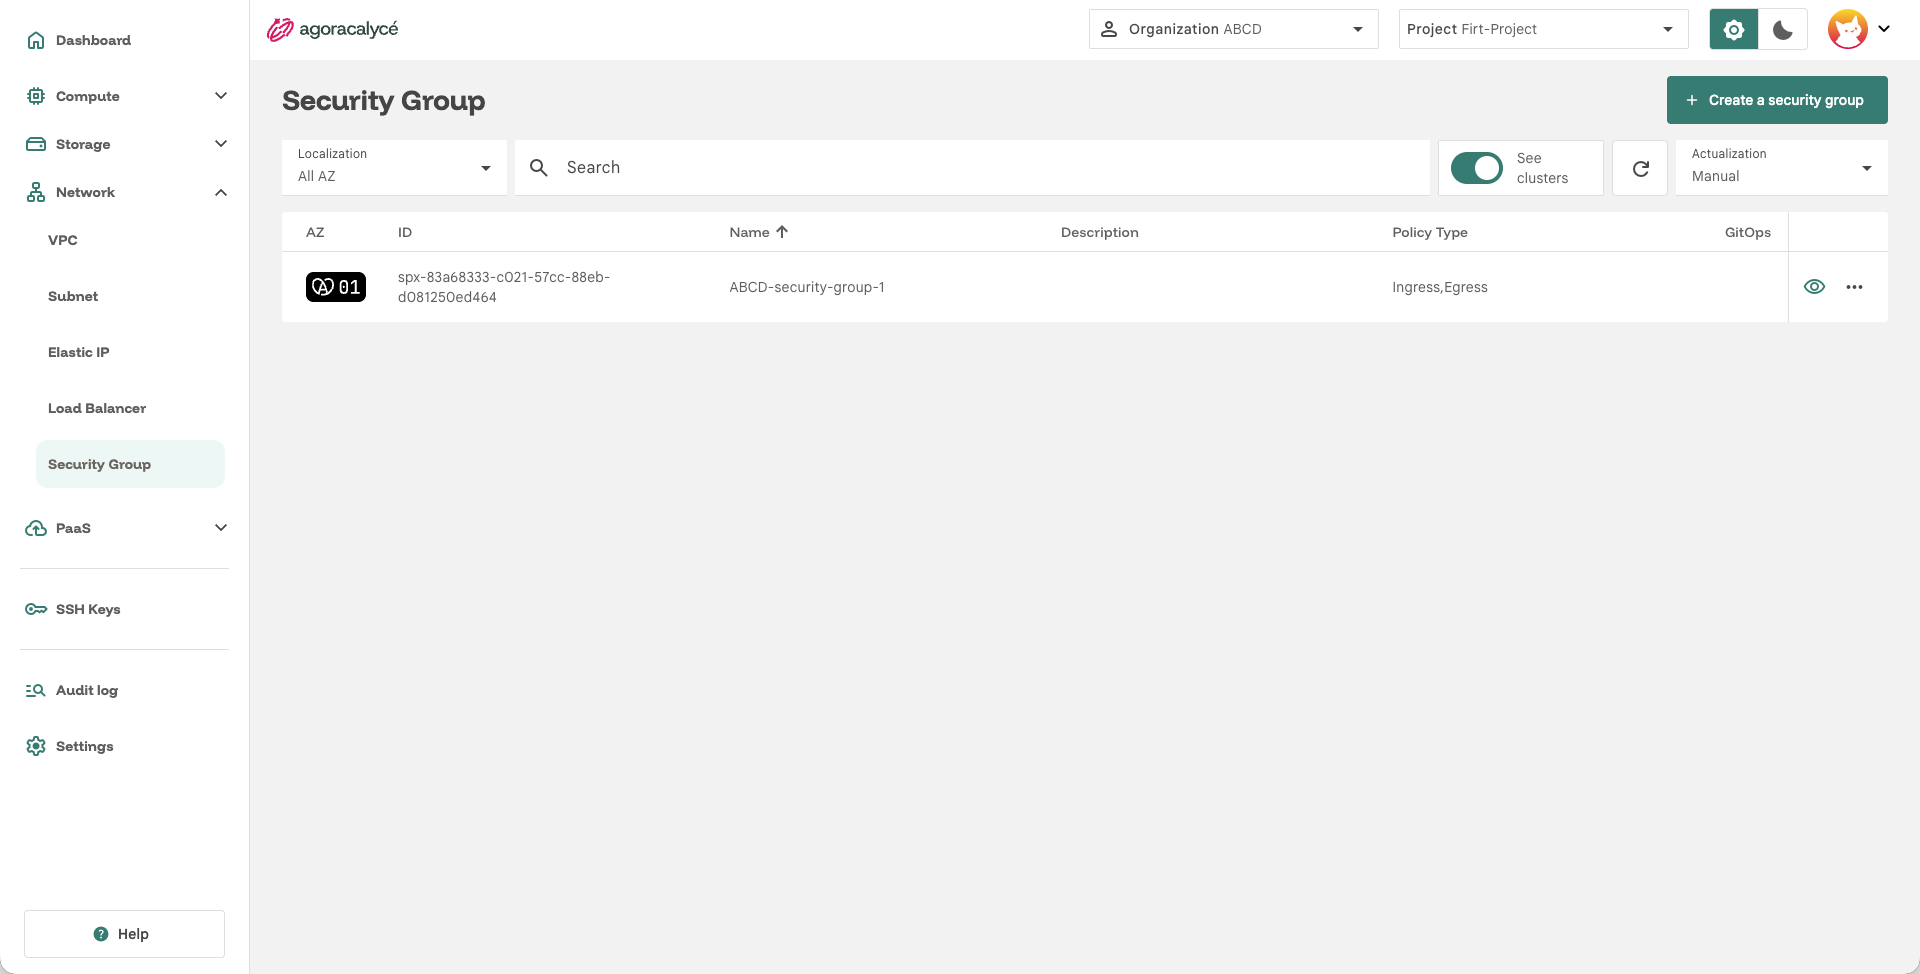The image size is (1920, 974).
Task: Expand the Storage section chevron
Action: 221,144
